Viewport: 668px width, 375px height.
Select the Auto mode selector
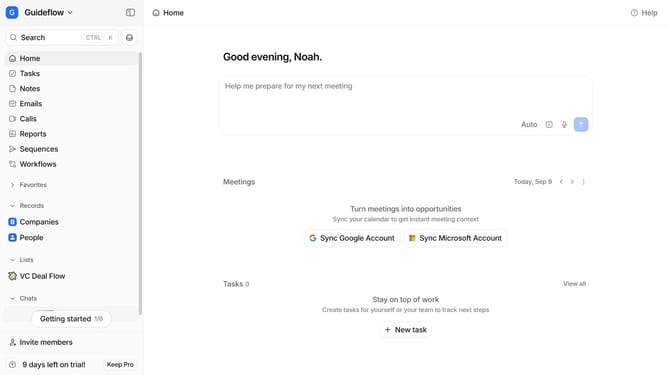coord(529,124)
